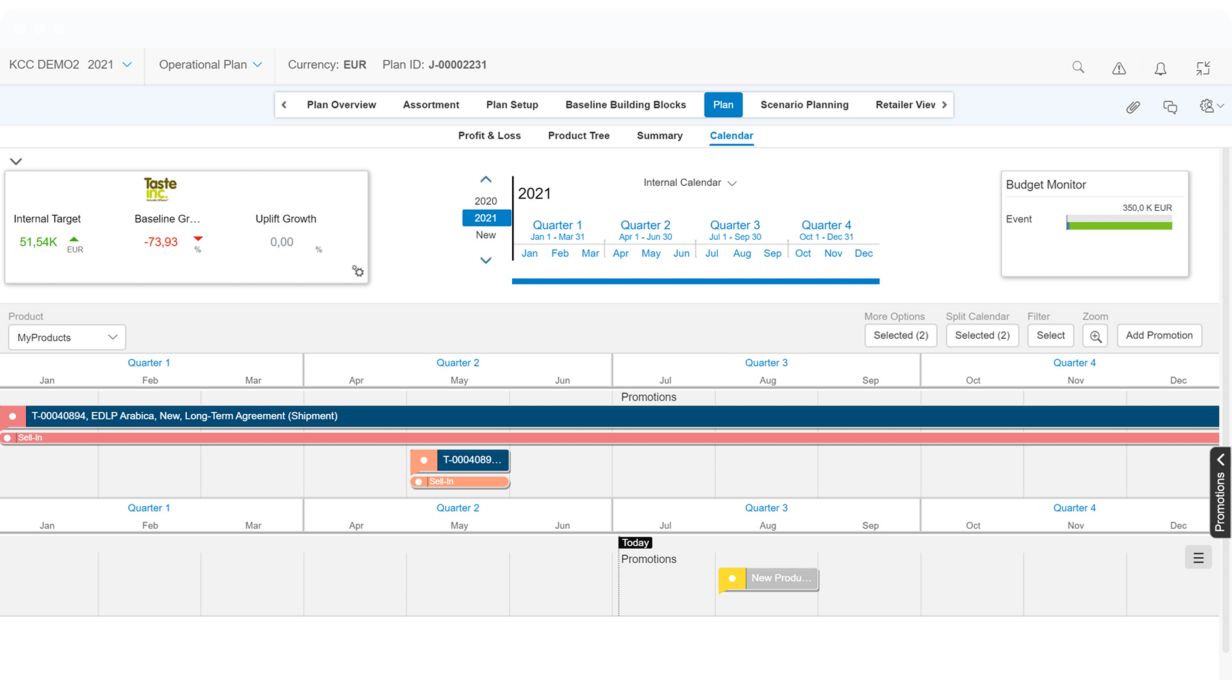
Task: Open the Internal Calendar dropdown
Action: [x=690, y=183]
